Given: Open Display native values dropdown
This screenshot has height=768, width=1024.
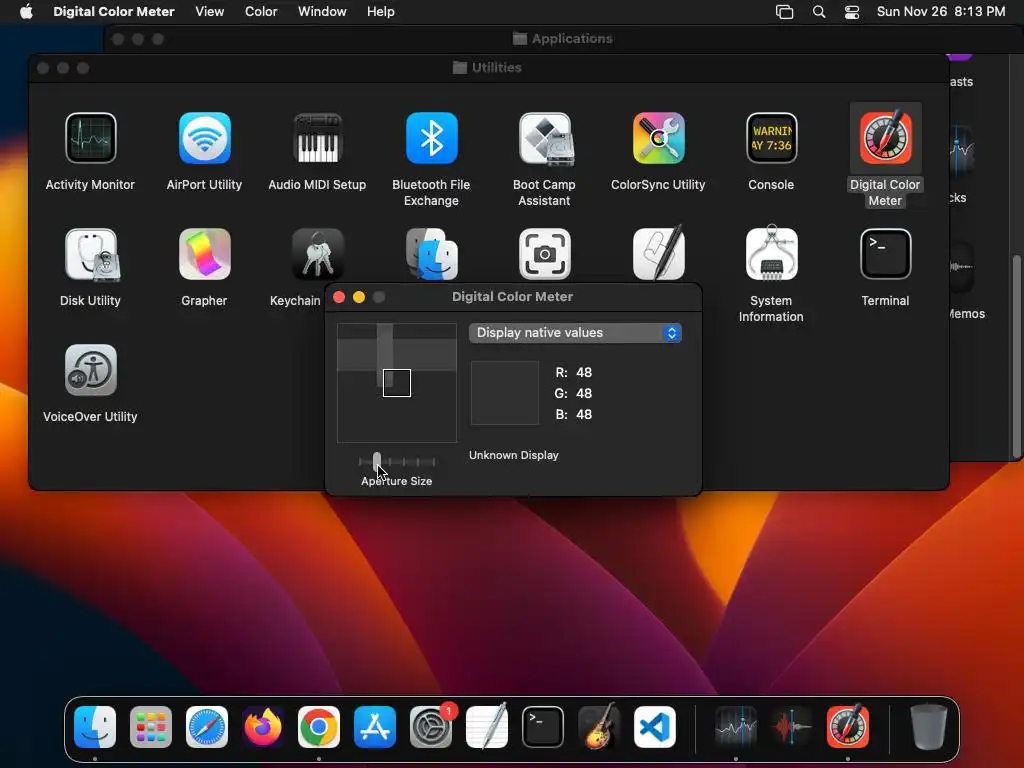Looking at the screenshot, I should click(x=575, y=333).
